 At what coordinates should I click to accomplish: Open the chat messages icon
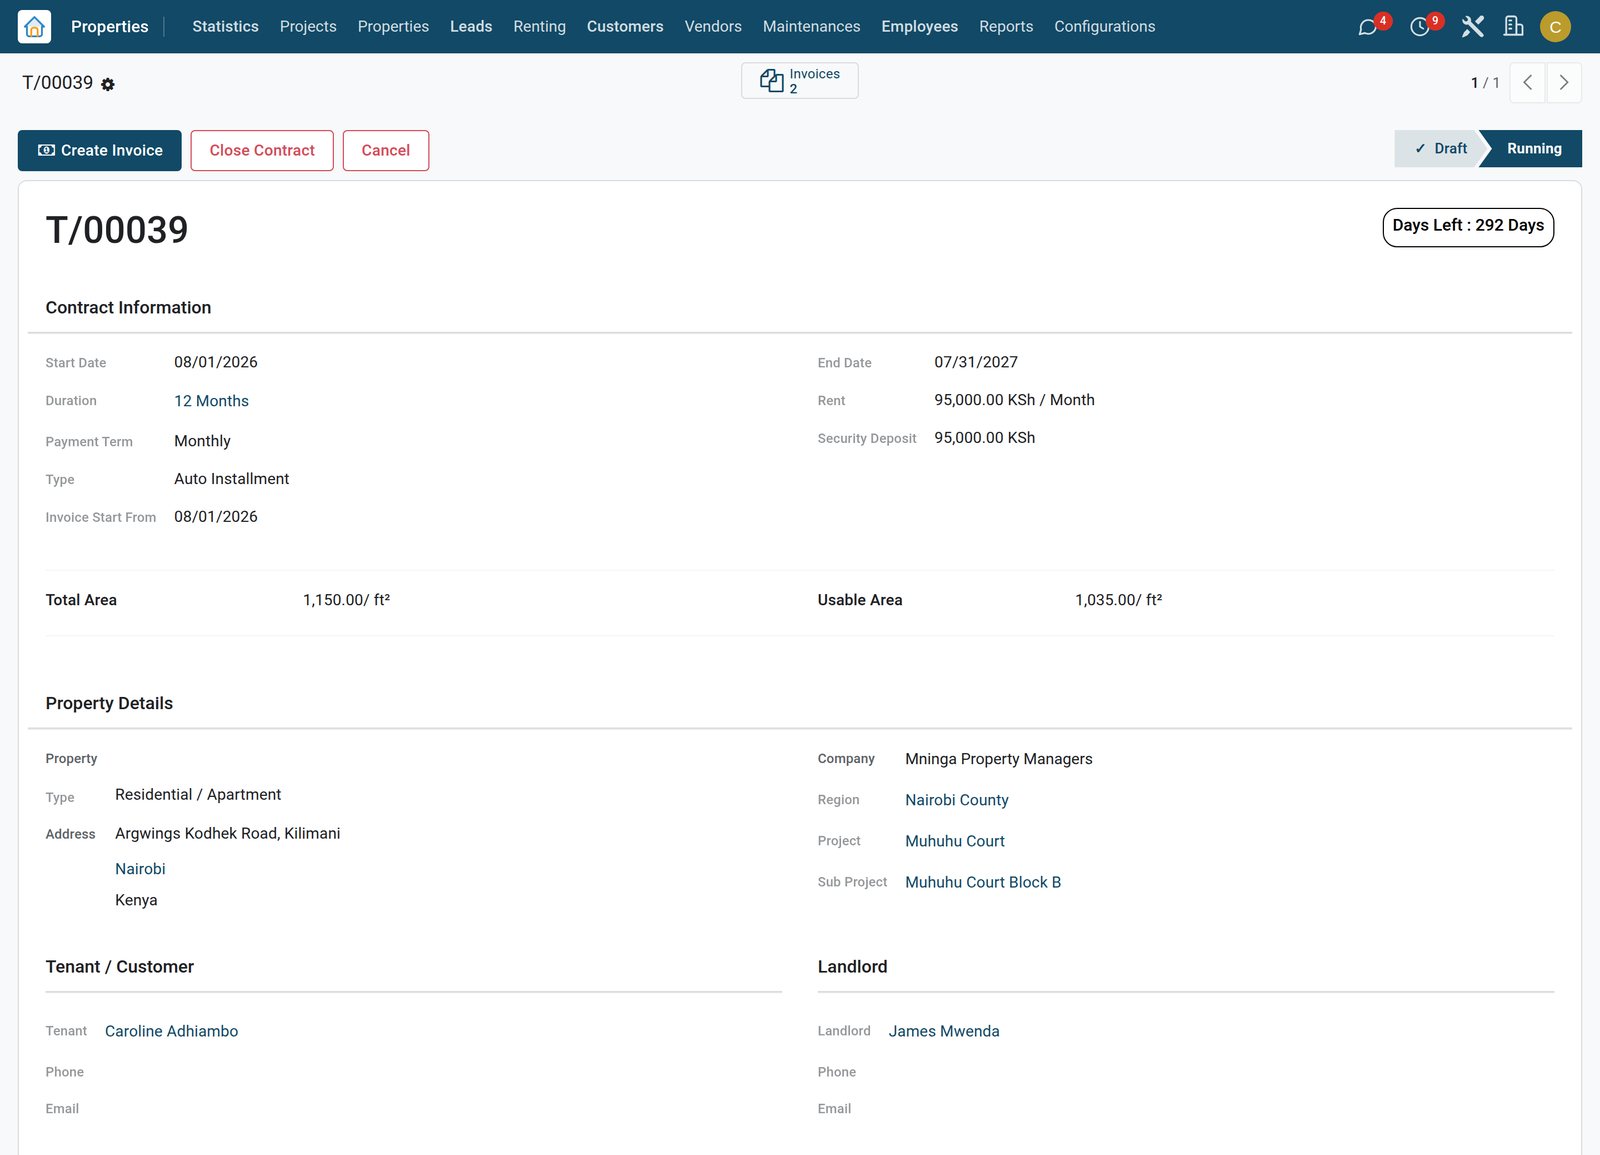click(1367, 27)
